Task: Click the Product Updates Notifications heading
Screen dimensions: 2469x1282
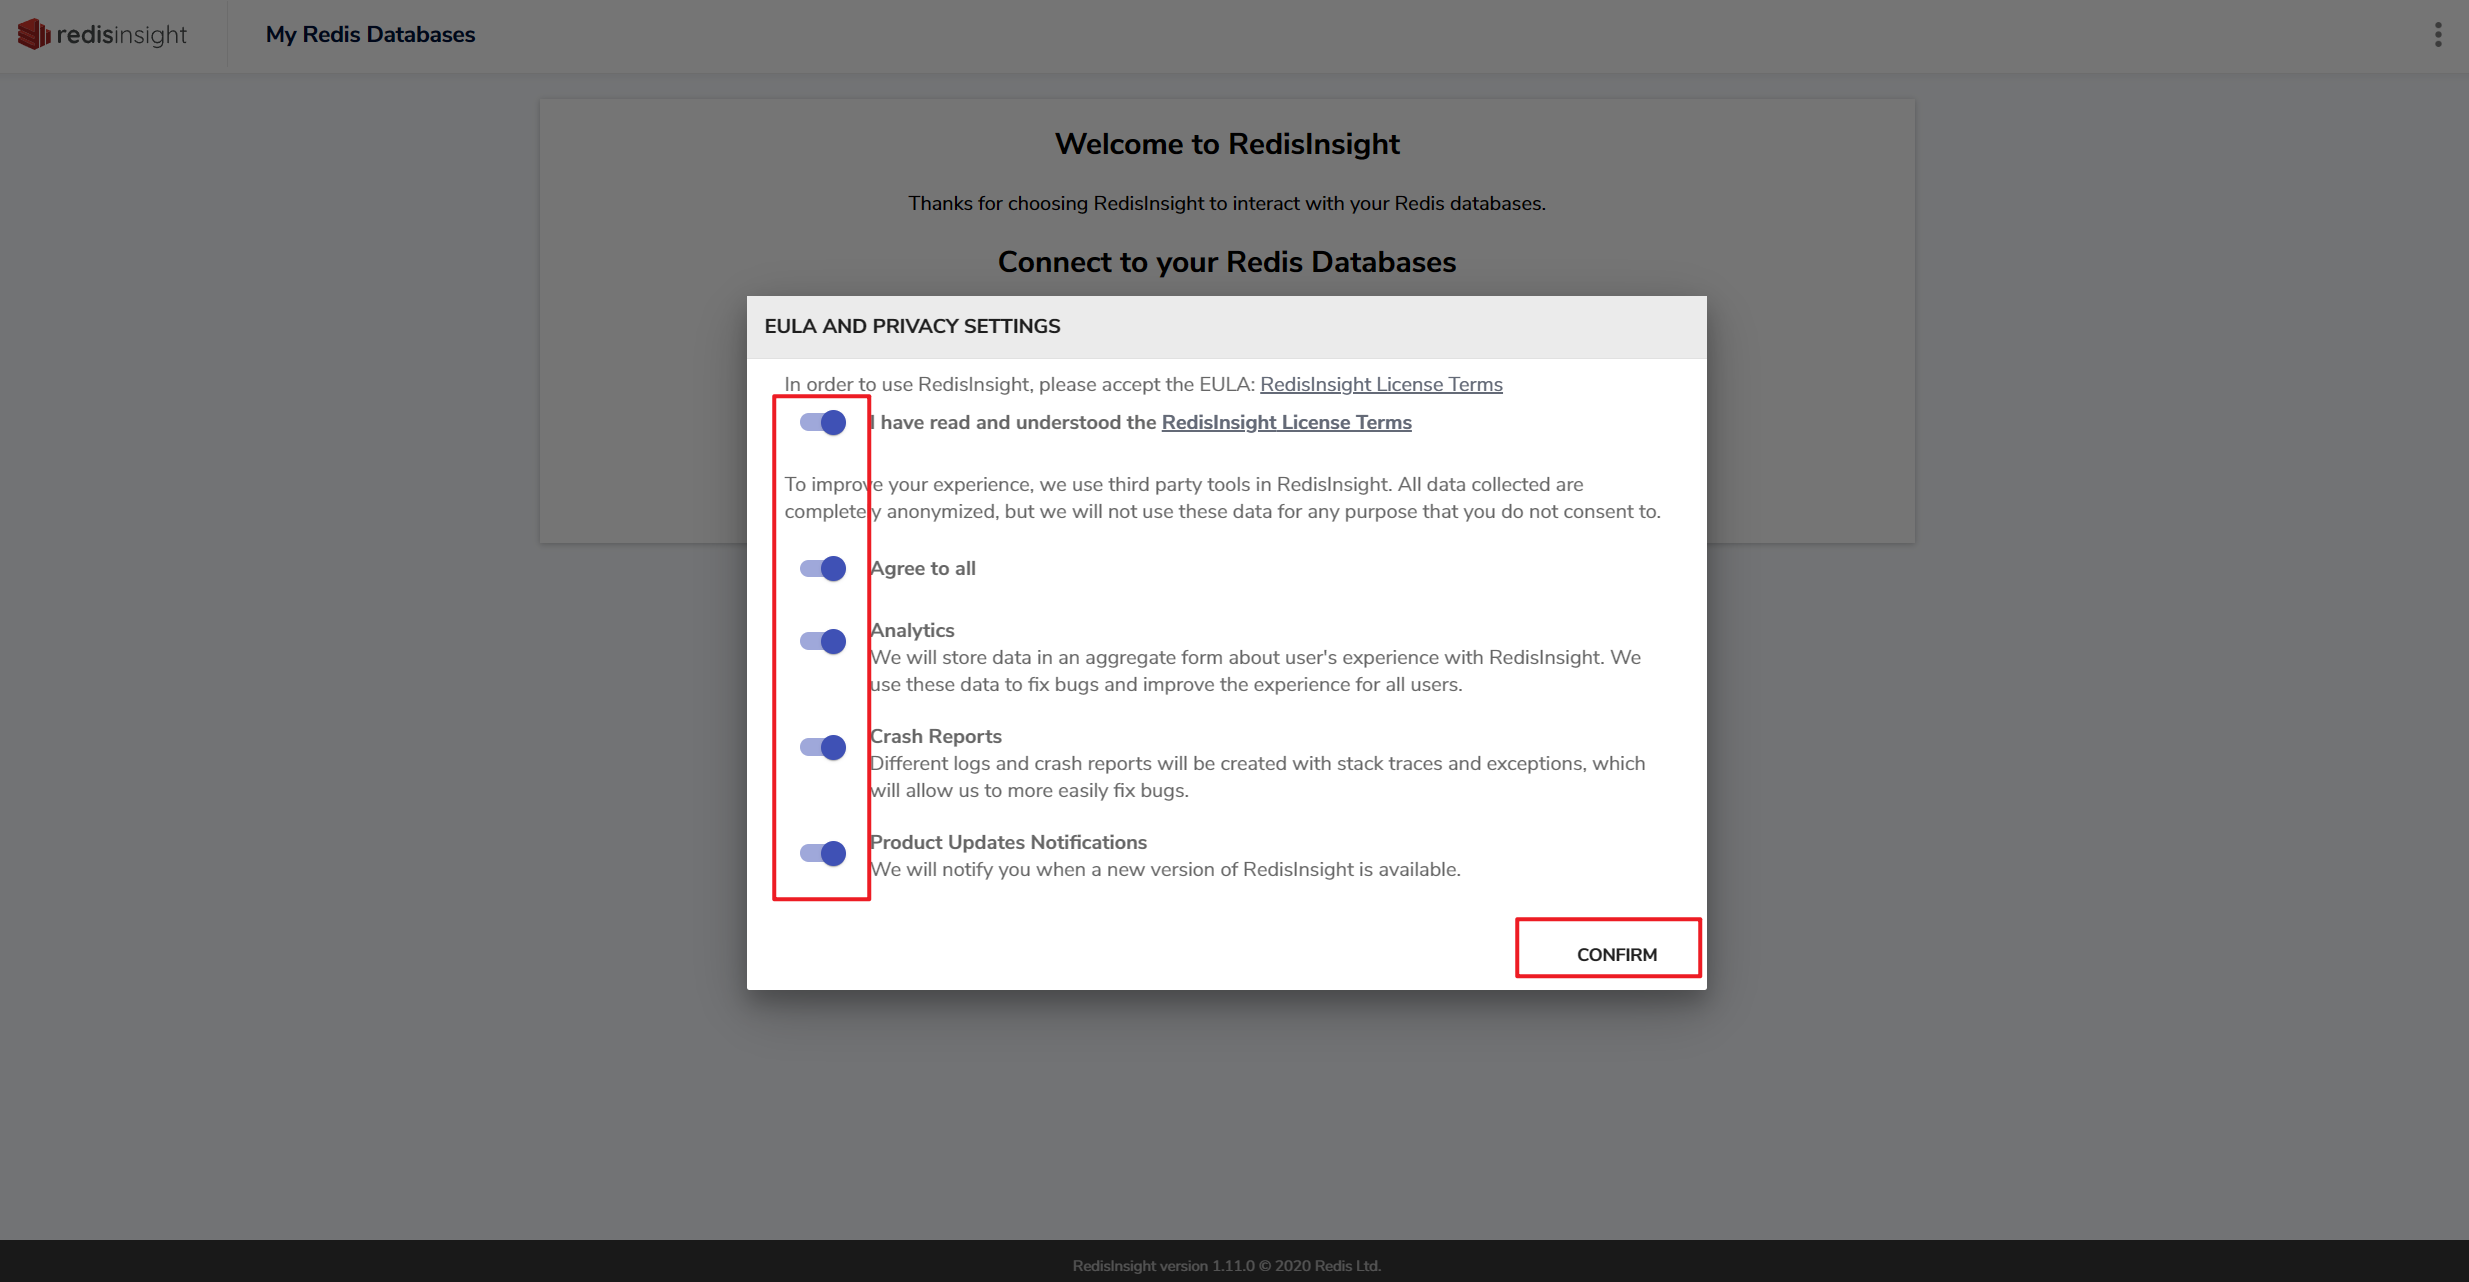Action: [x=1008, y=843]
